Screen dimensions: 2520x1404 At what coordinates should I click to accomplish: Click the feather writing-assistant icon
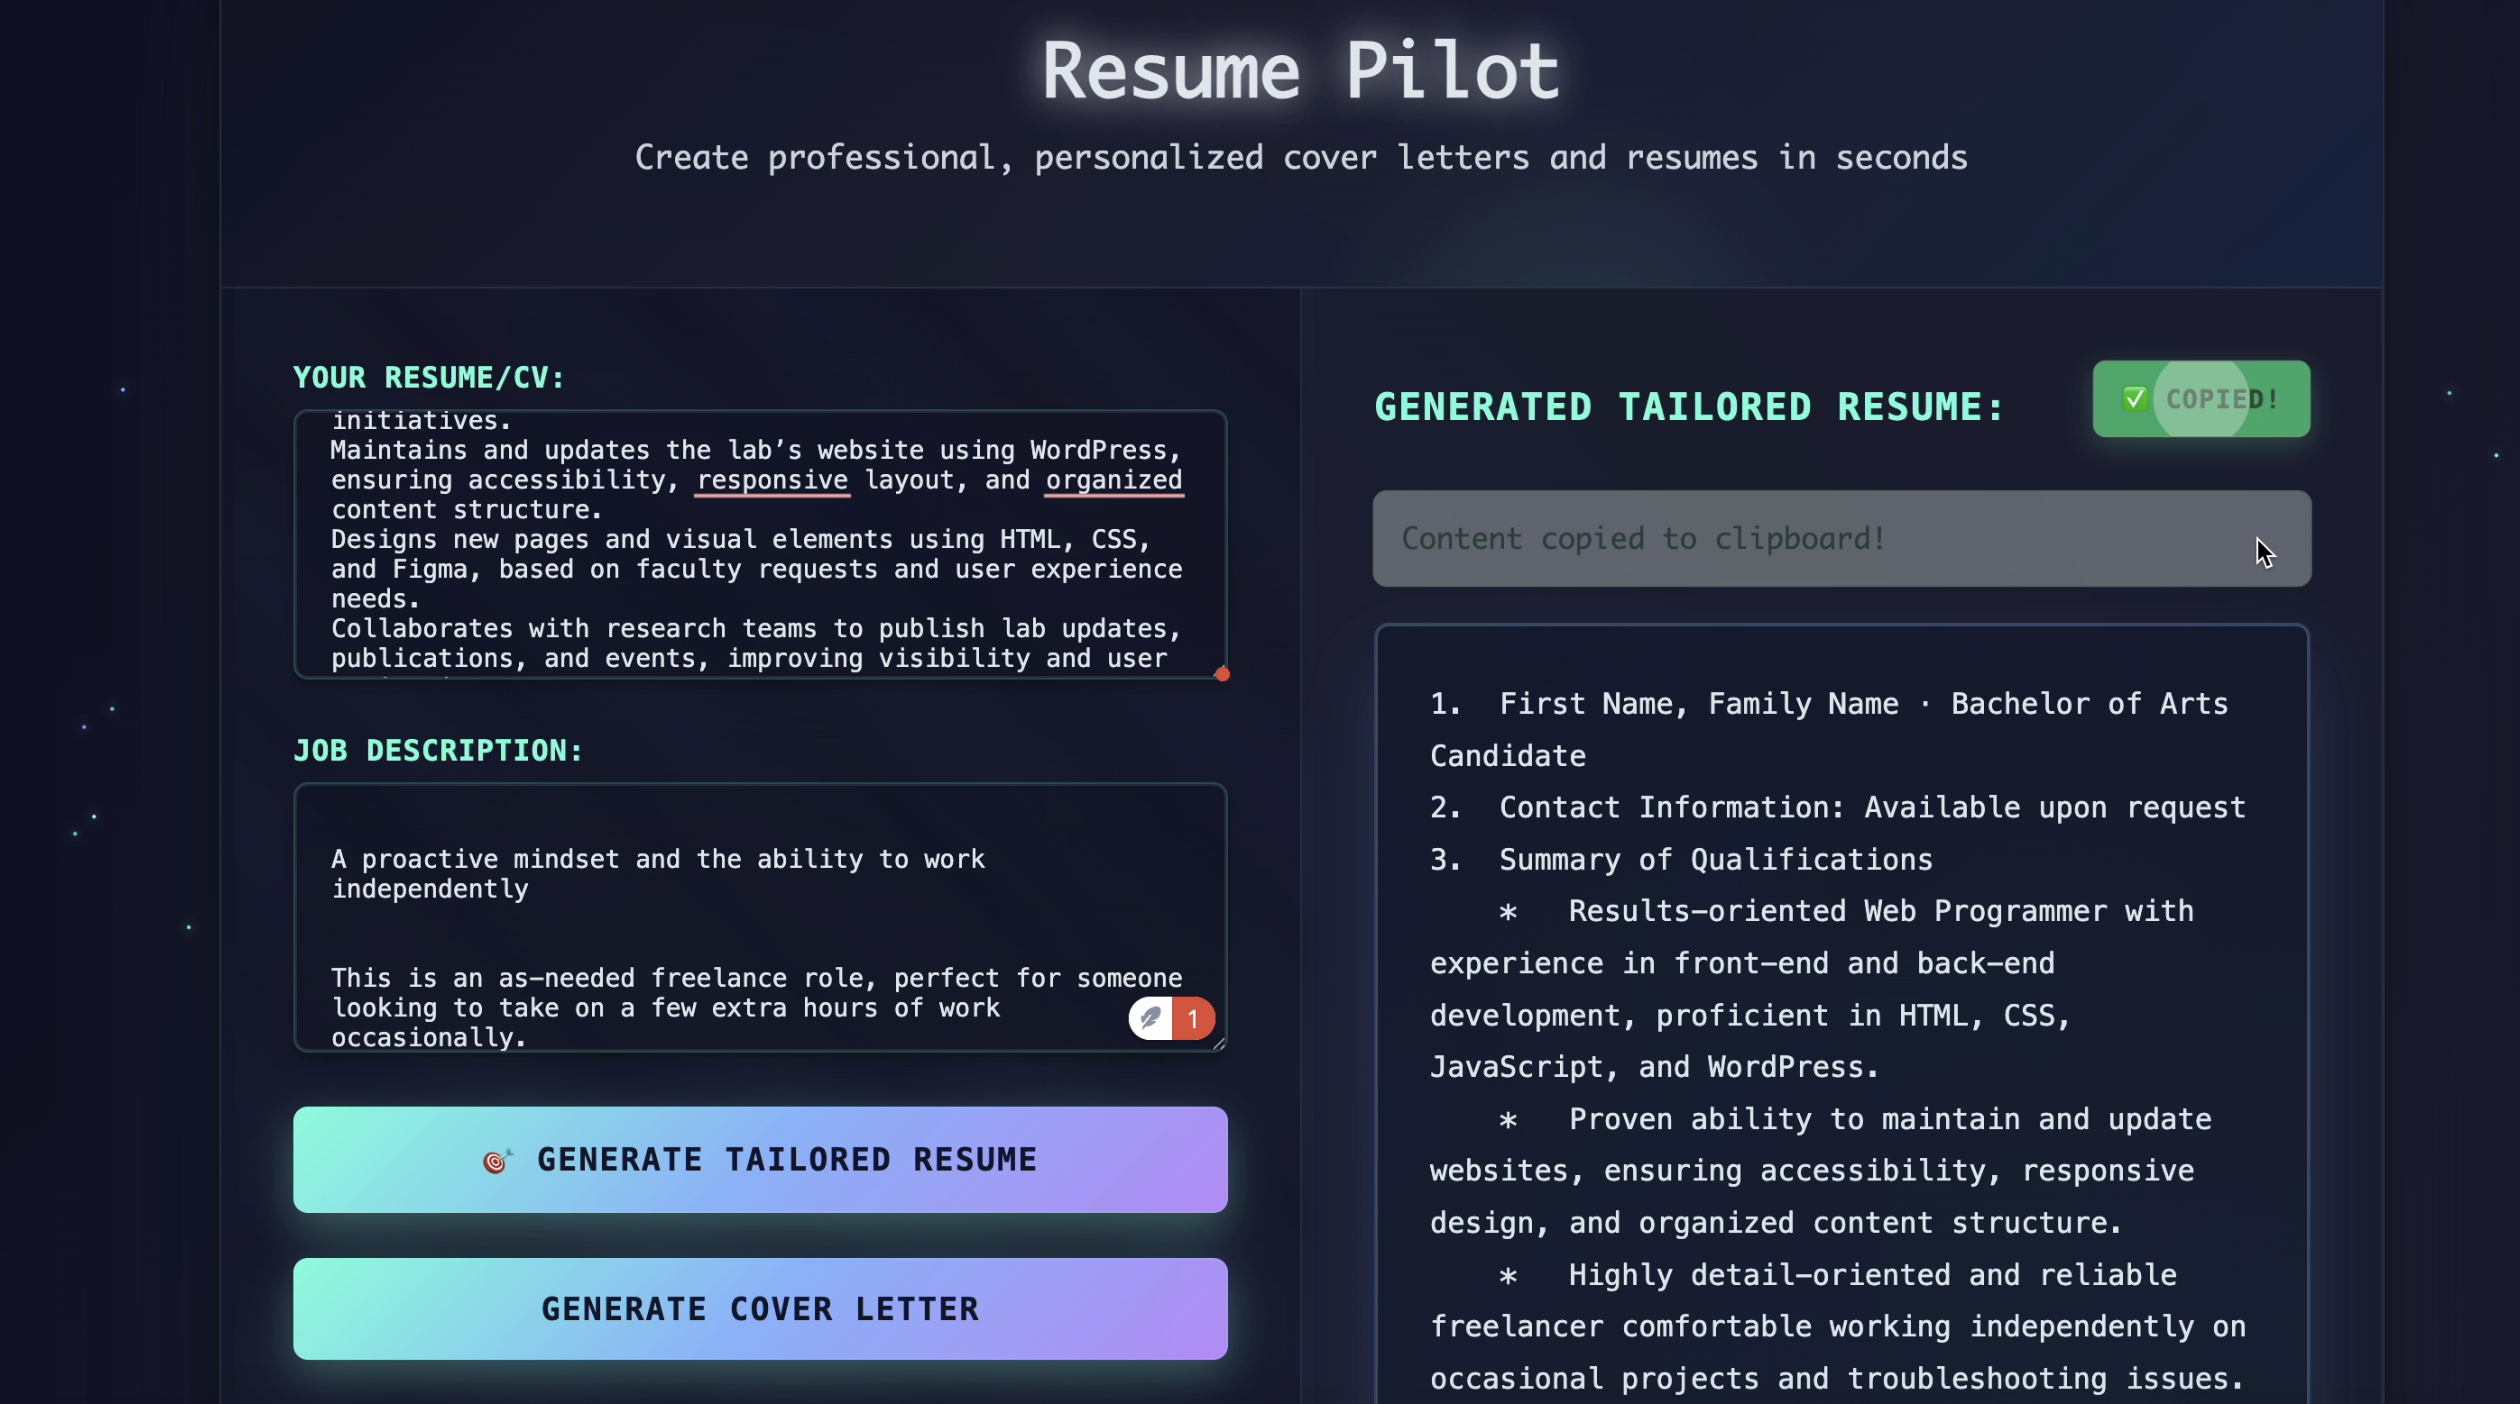click(1150, 1018)
